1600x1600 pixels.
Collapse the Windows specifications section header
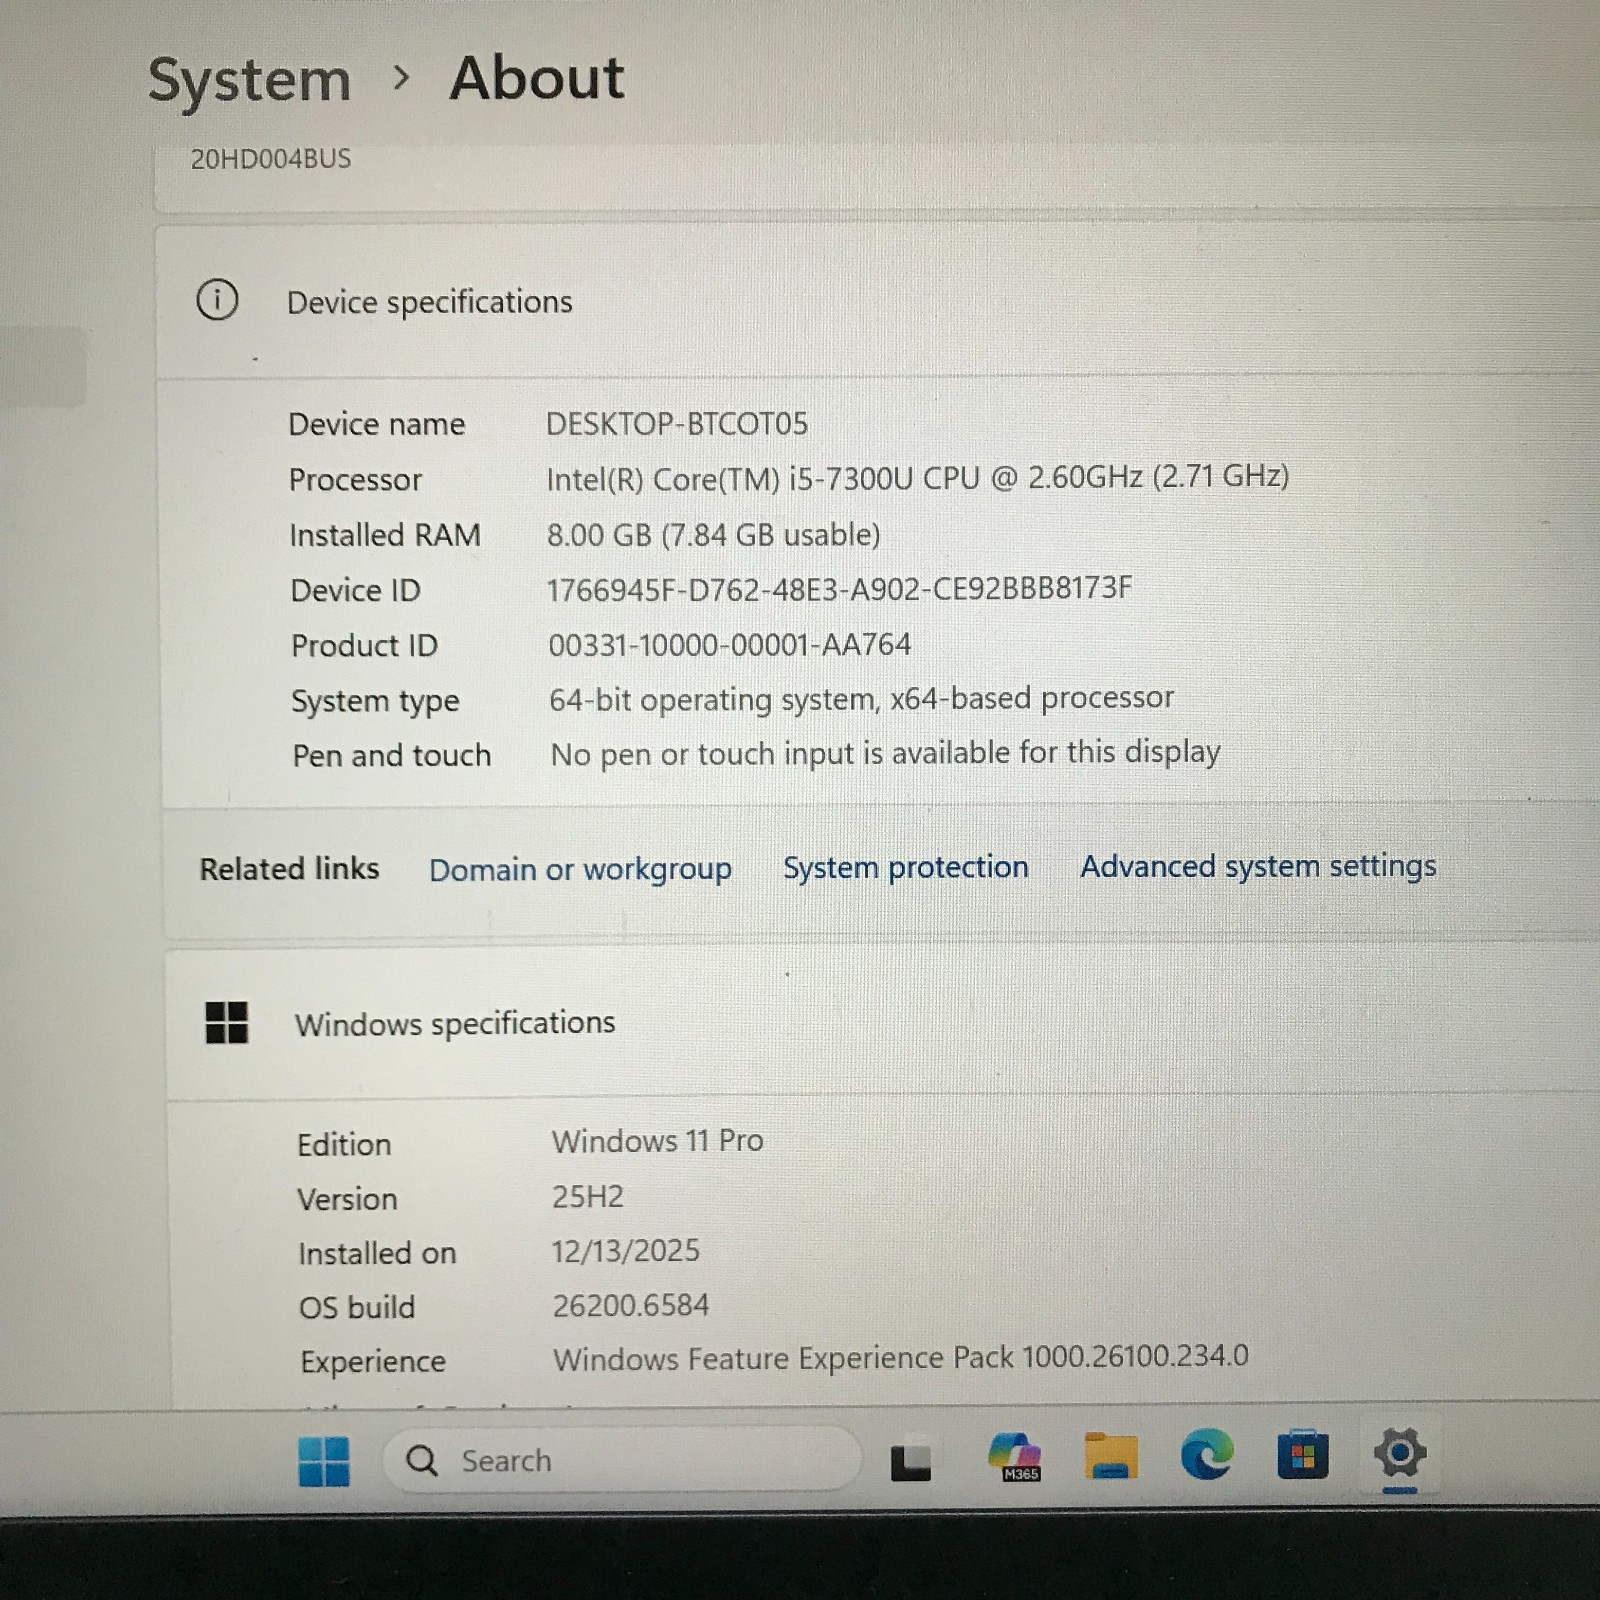[884, 1022]
